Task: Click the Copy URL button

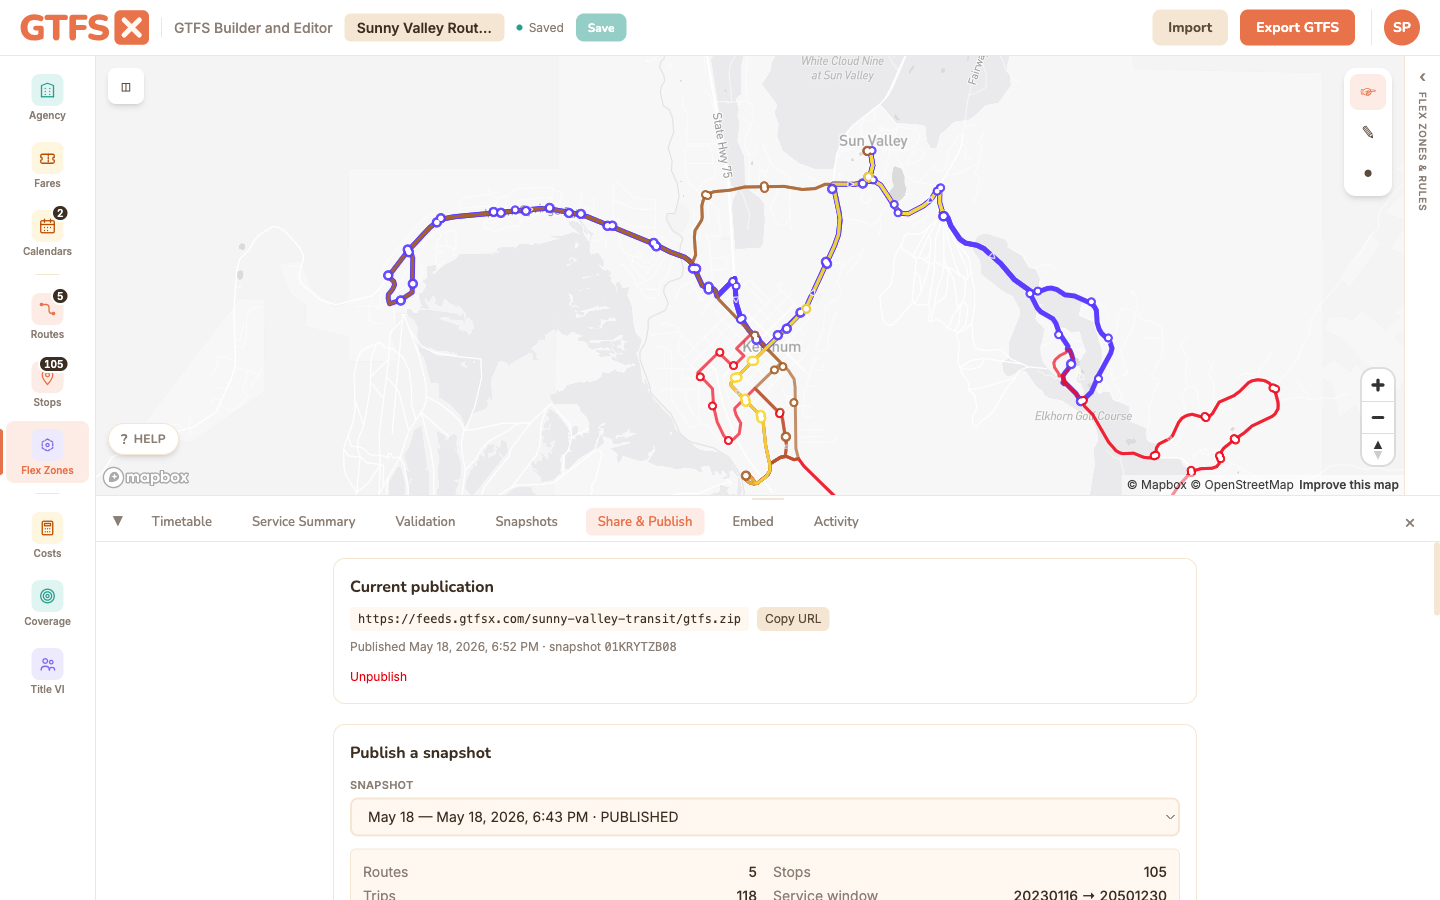Action: [x=793, y=619]
